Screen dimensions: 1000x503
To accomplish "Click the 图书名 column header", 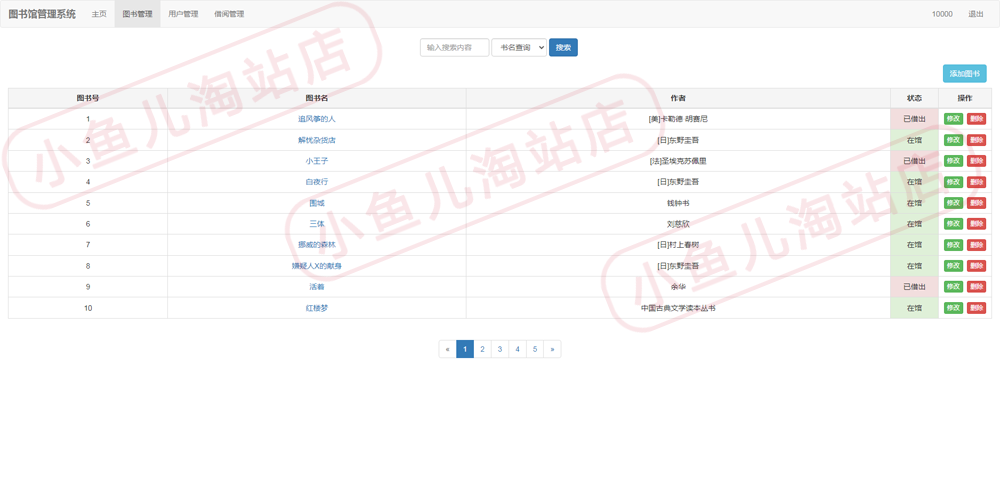I will click(x=317, y=98).
